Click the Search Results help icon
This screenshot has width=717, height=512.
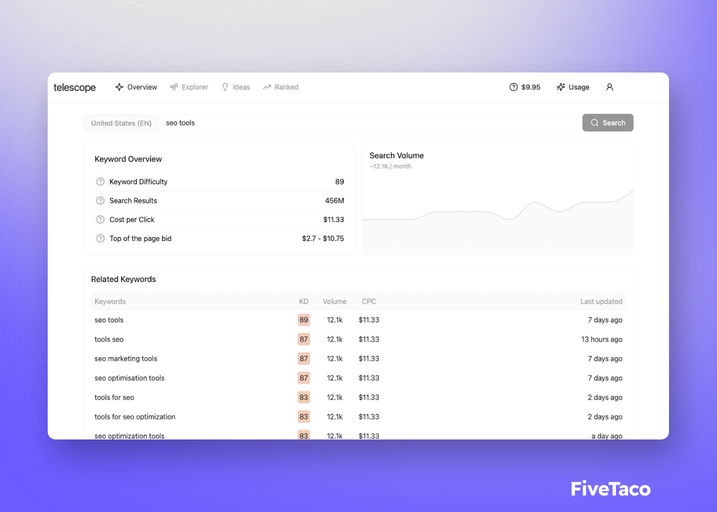pos(100,200)
